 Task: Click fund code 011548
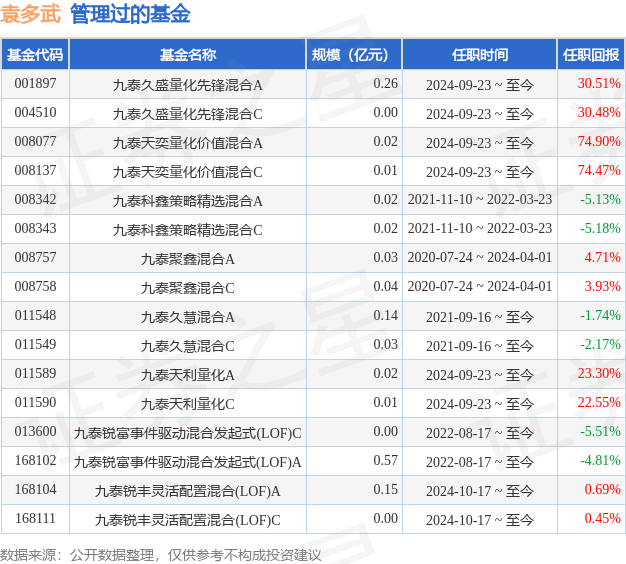35,317
